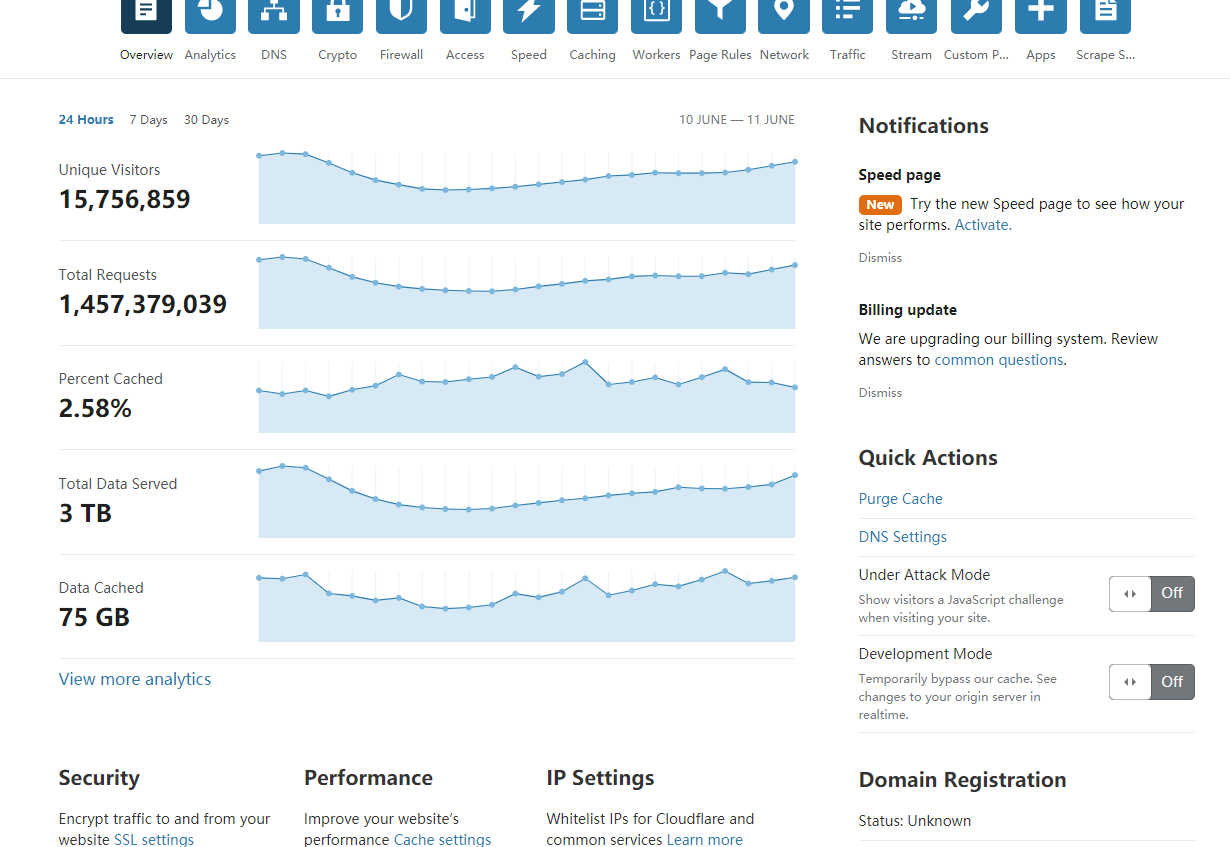Click the Network location pin icon

[784, 14]
